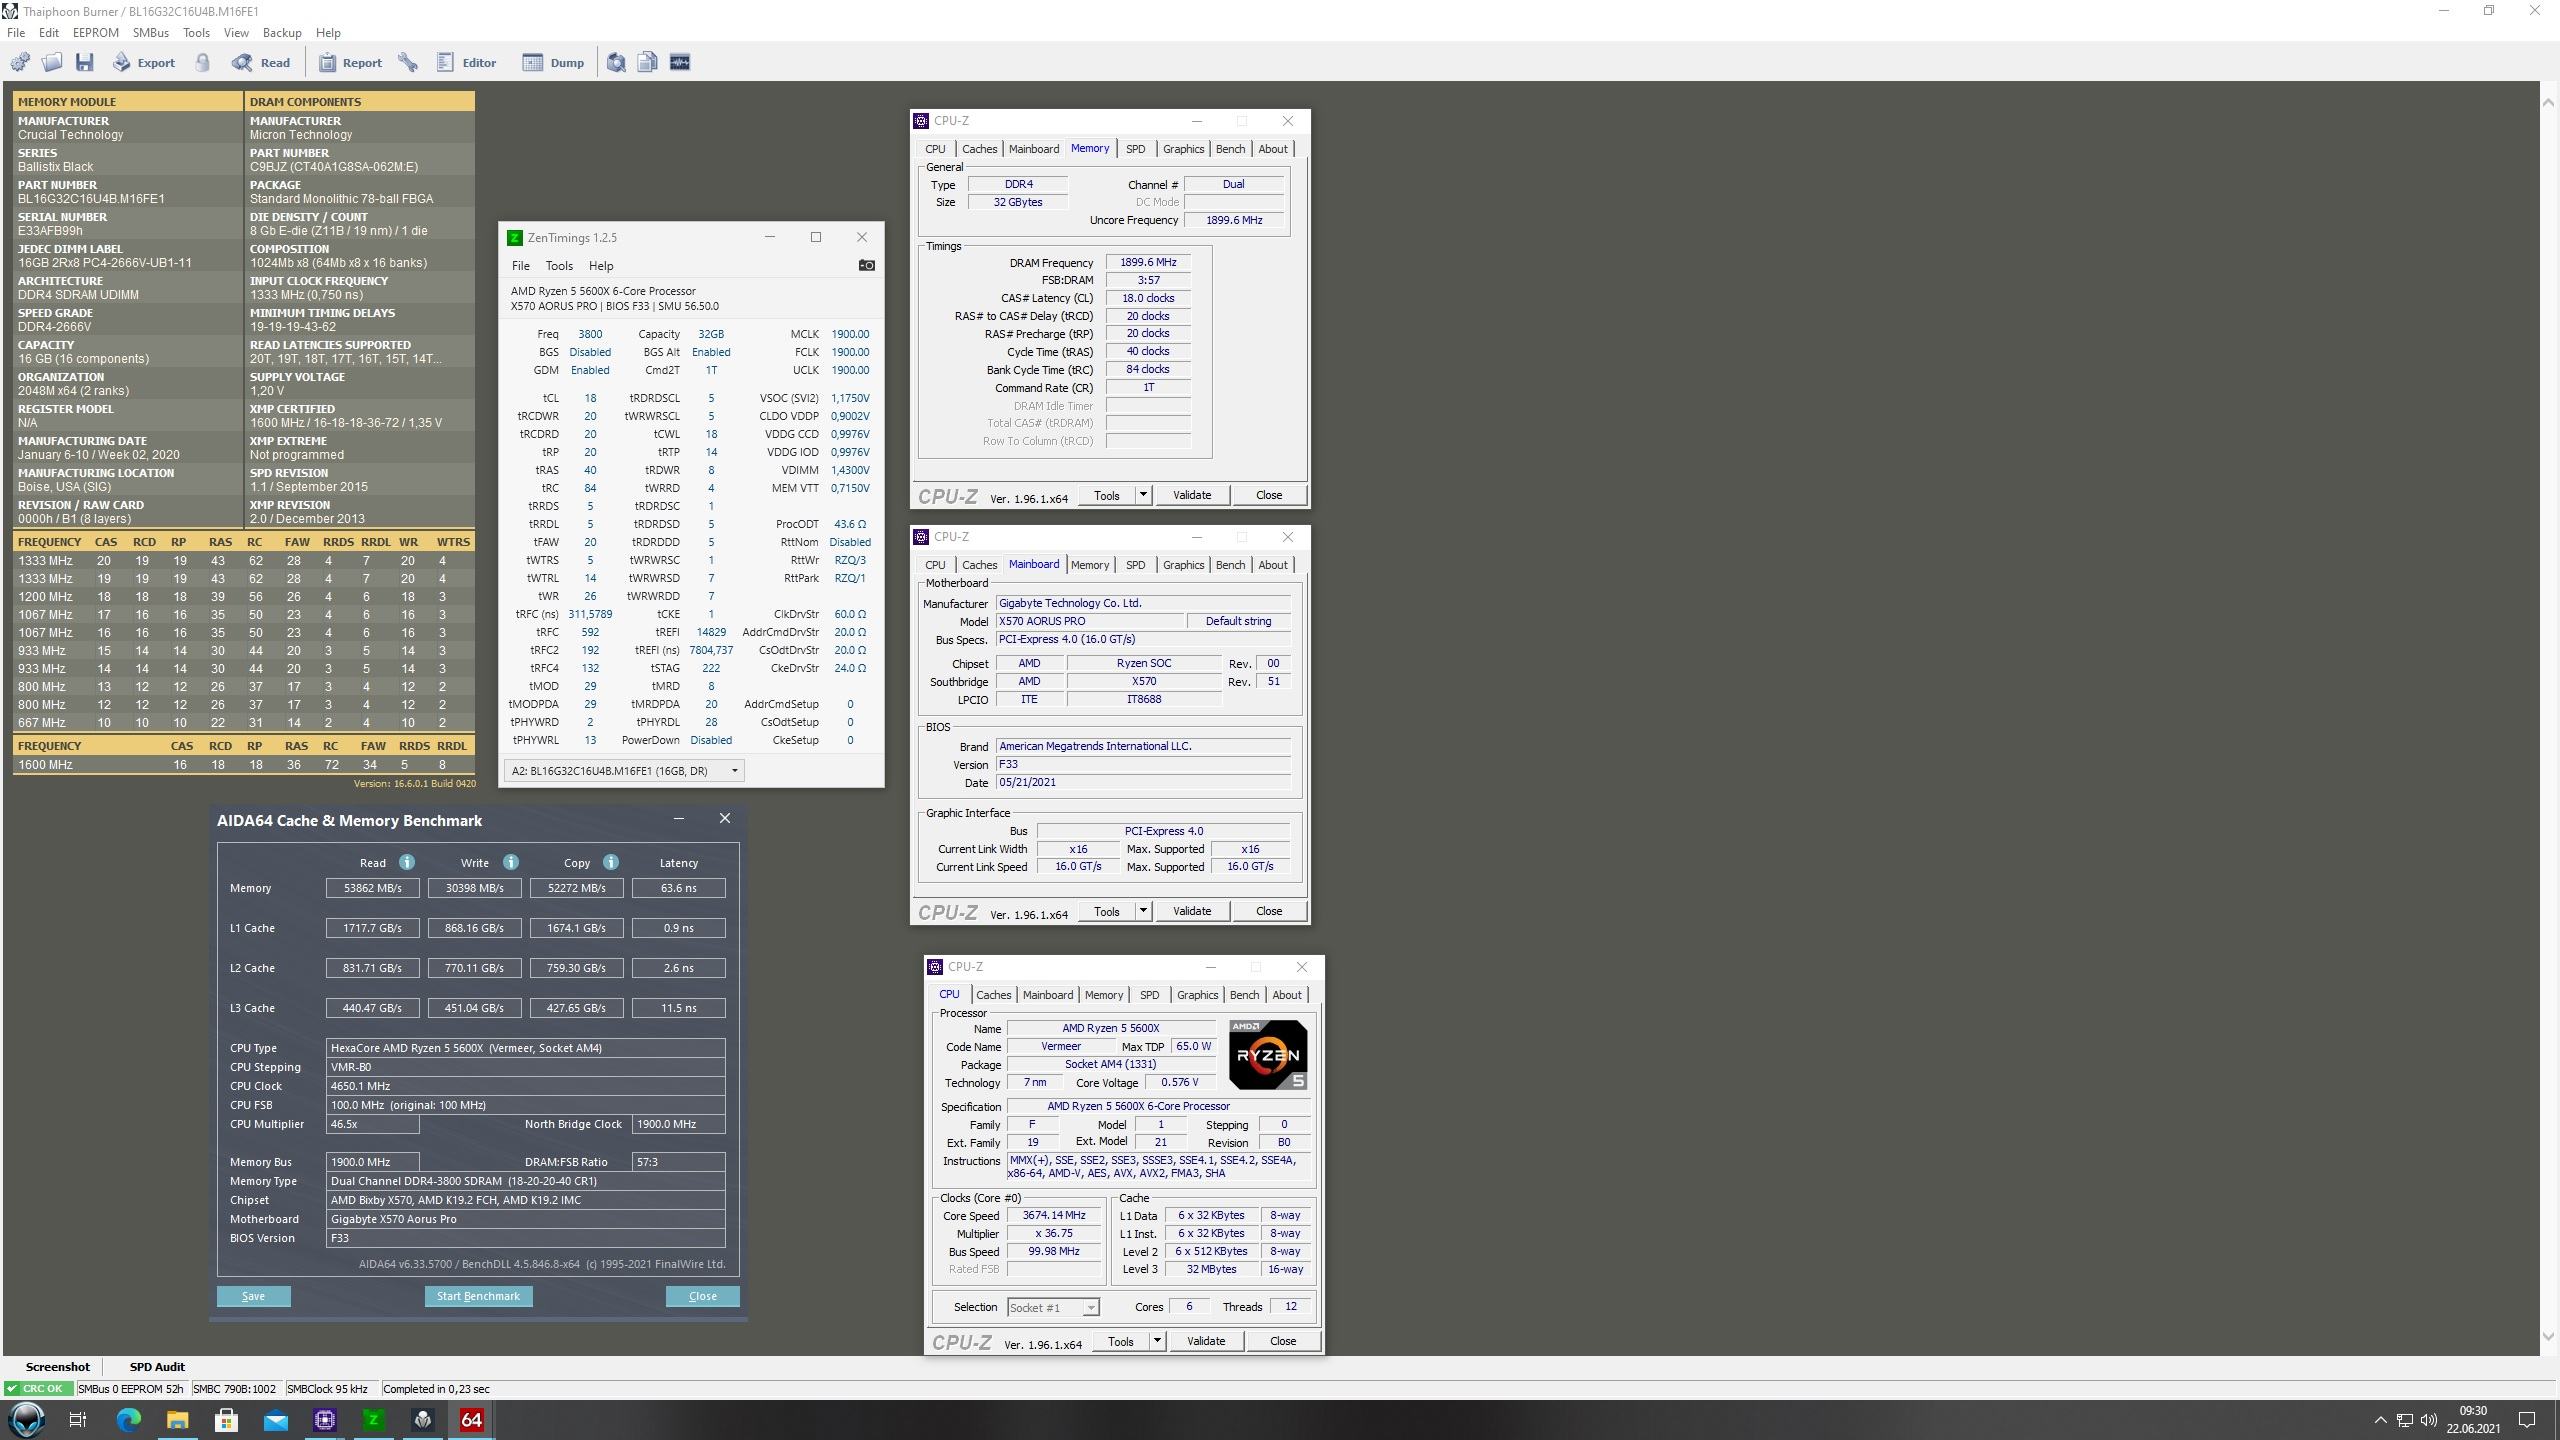The width and height of the screenshot is (2560, 1440).
Task: Switch to Thaiphoon Burner taskbar icon
Action: click(x=422, y=1420)
